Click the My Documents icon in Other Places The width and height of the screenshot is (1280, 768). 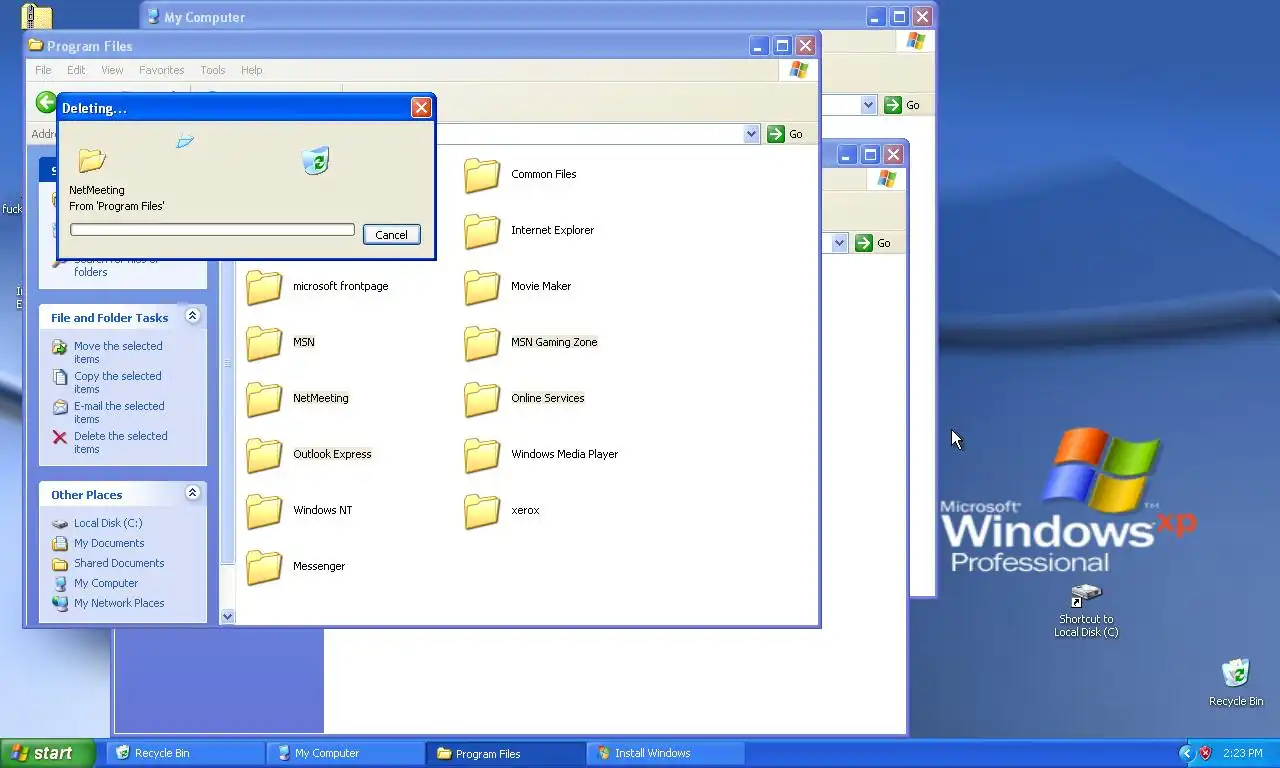[x=60, y=543]
